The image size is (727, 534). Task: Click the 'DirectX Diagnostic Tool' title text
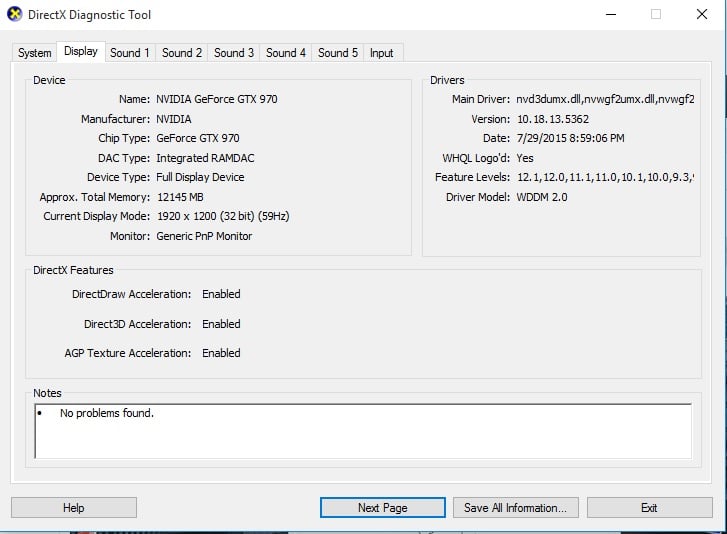89,15
